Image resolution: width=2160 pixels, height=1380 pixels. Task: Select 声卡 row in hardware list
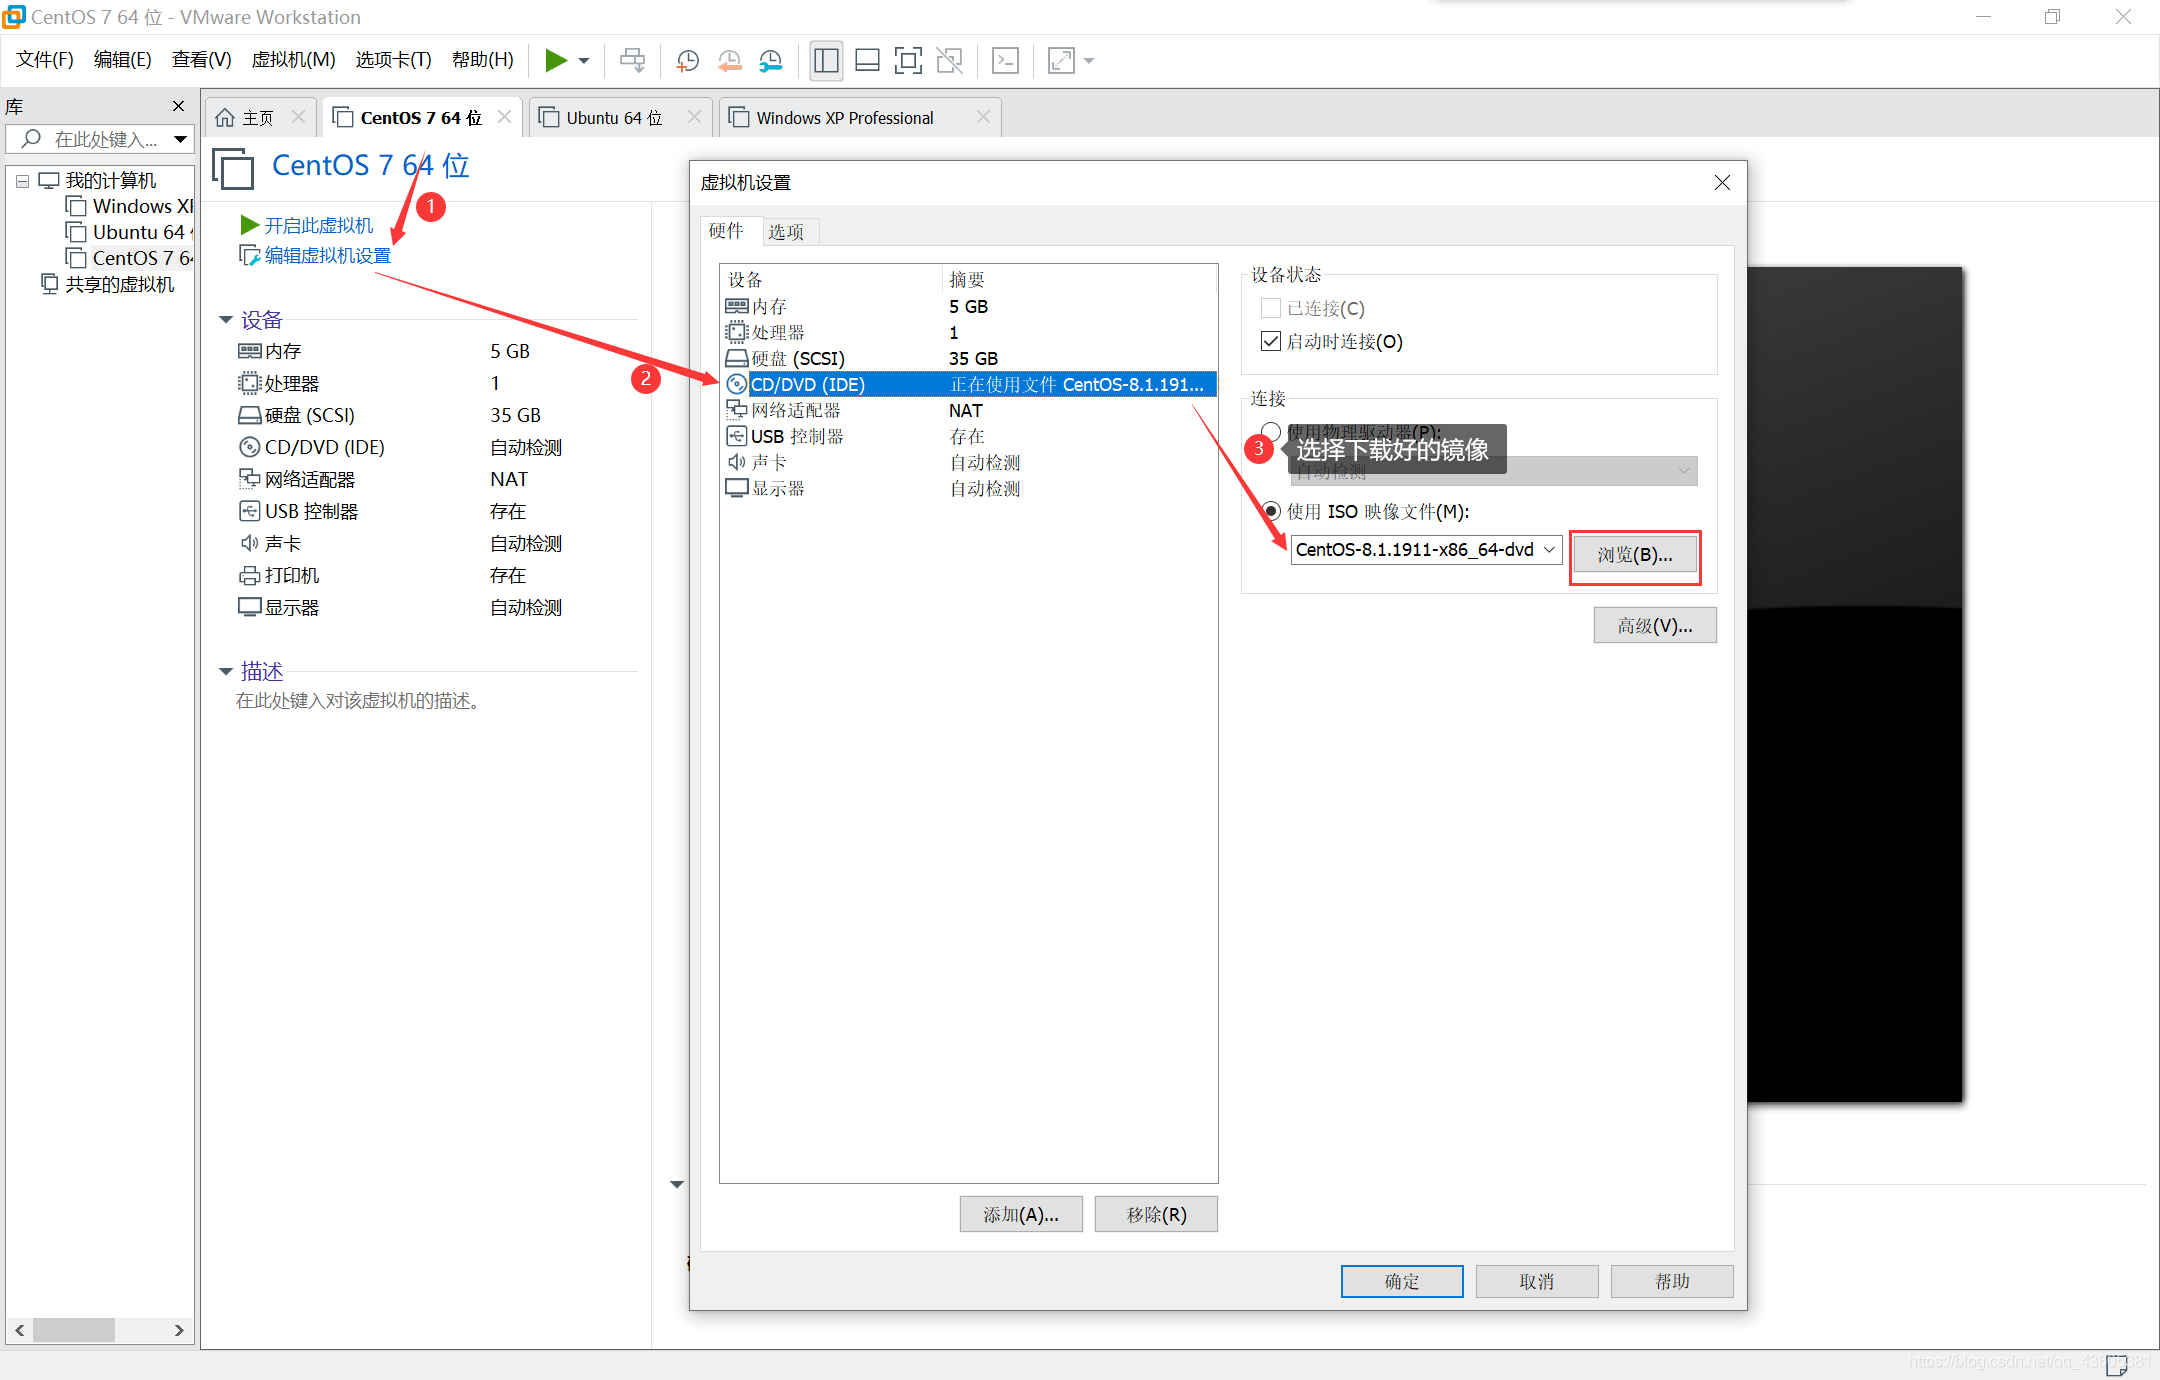pos(968,462)
